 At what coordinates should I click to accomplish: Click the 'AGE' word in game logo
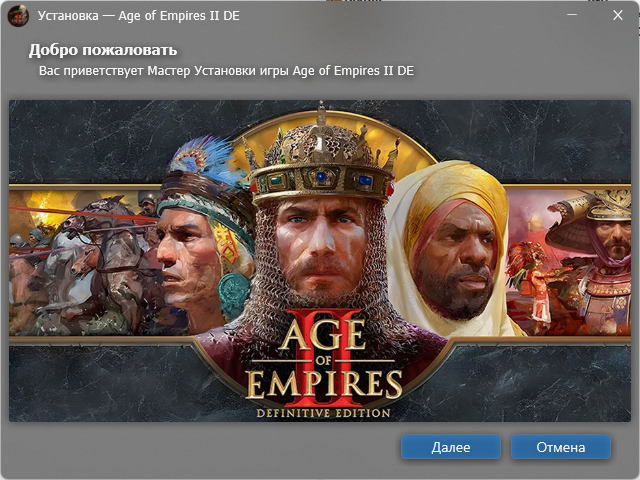[321, 334]
